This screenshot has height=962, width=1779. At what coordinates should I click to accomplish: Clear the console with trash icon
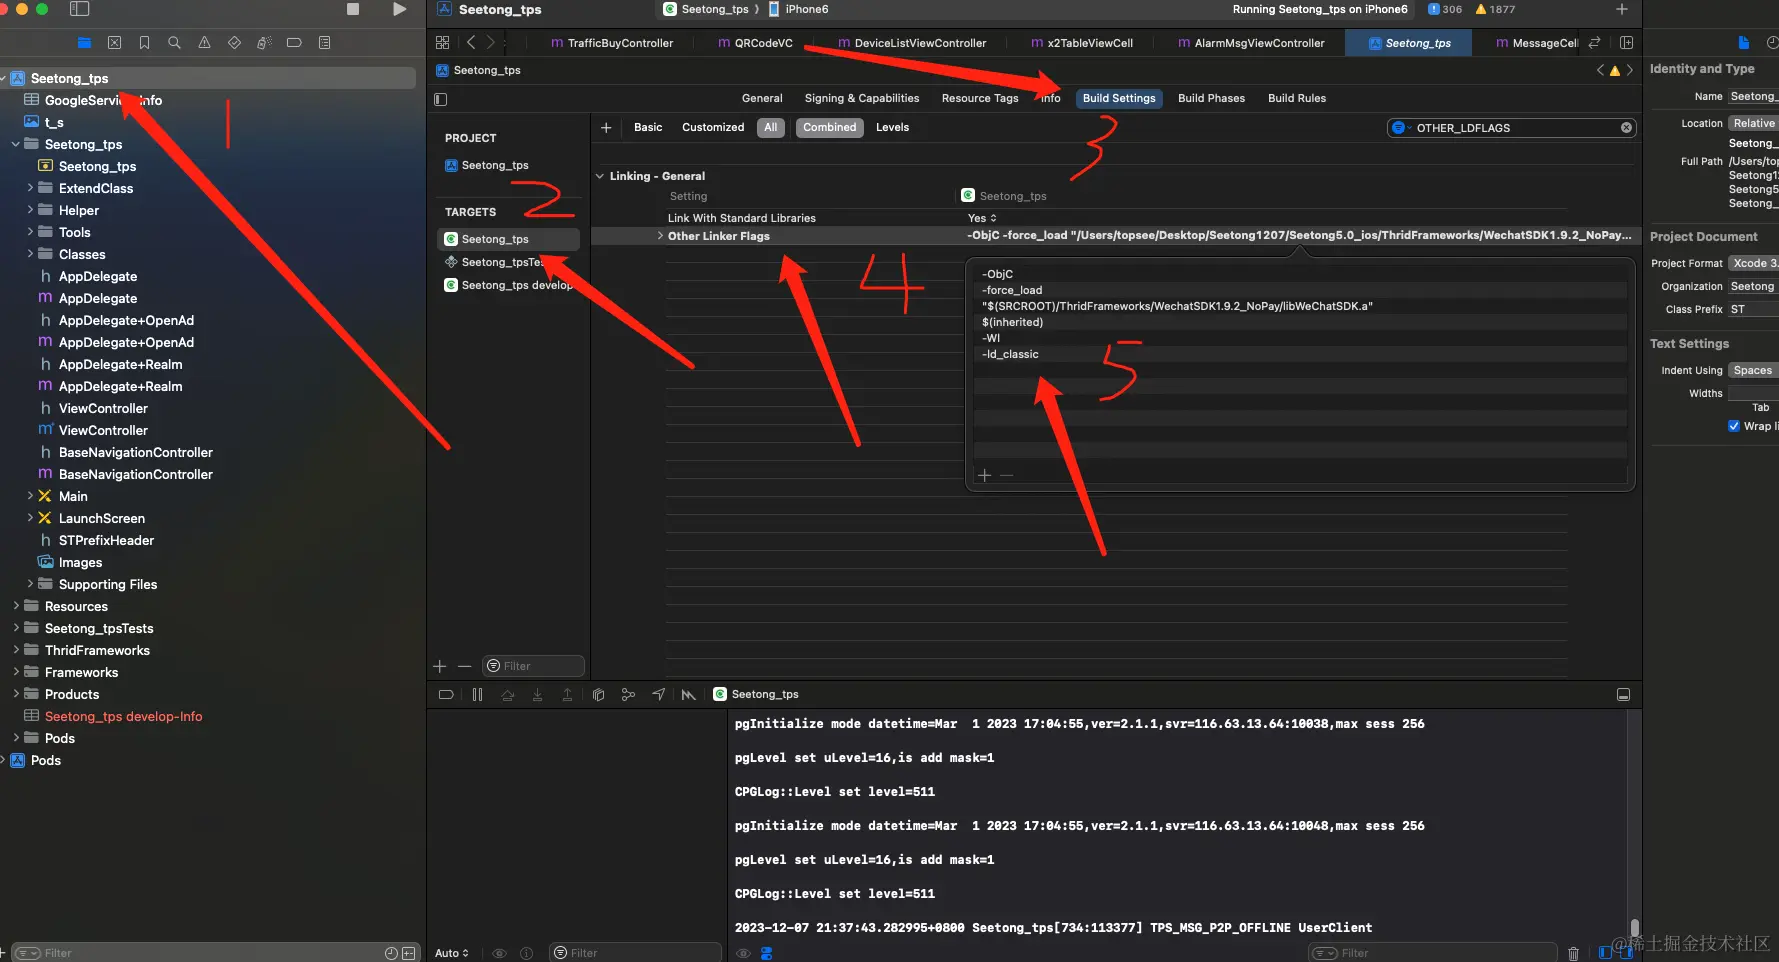(1573, 953)
